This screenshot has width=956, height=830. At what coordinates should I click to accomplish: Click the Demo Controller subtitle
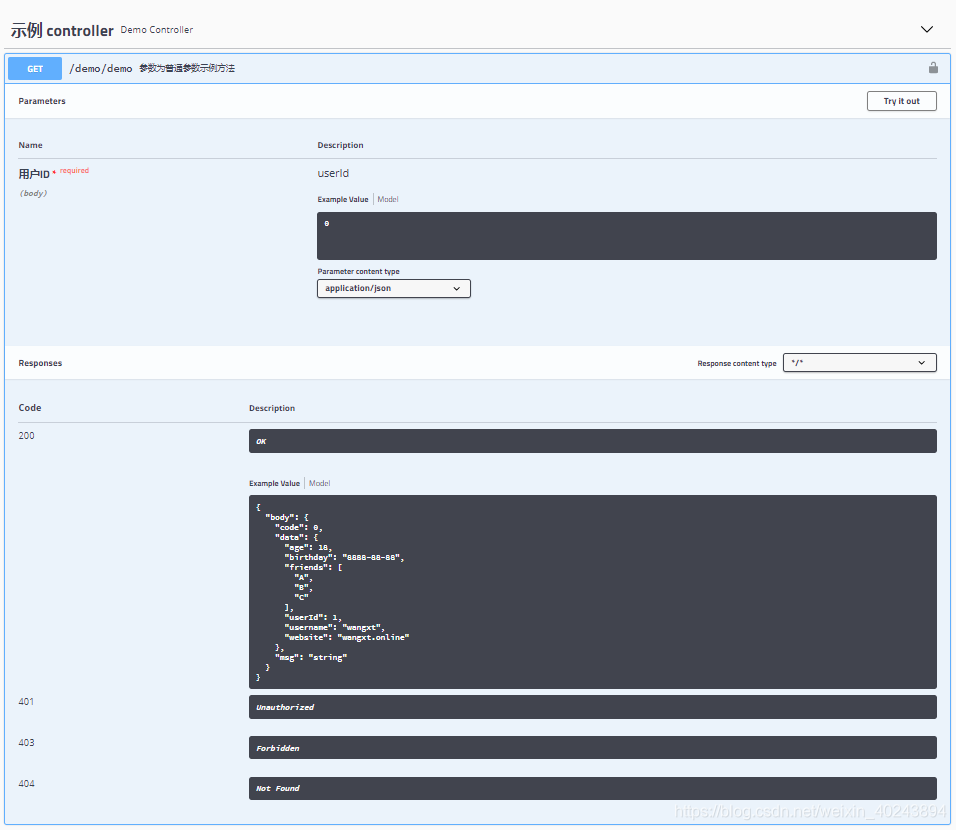click(x=157, y=29)
